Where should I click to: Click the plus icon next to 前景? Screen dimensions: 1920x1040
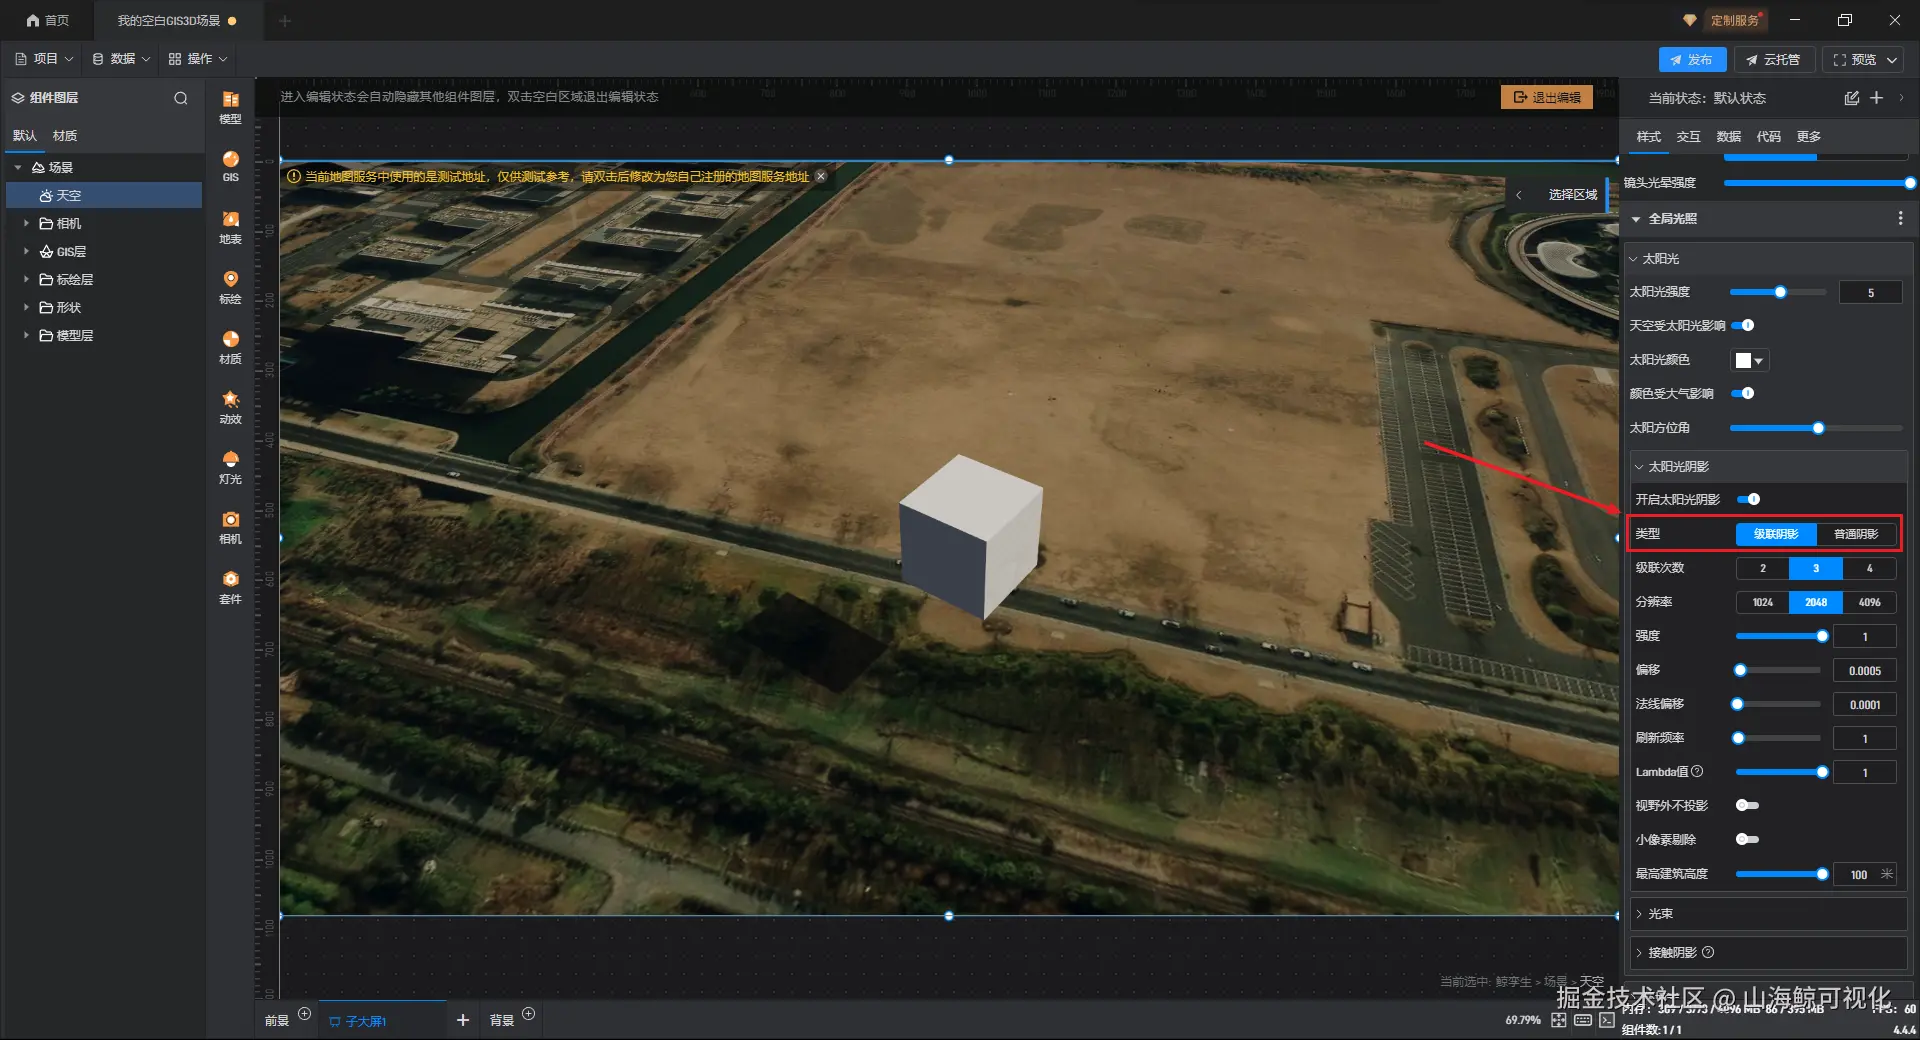pyautogui.click(x=305, y=1014)
